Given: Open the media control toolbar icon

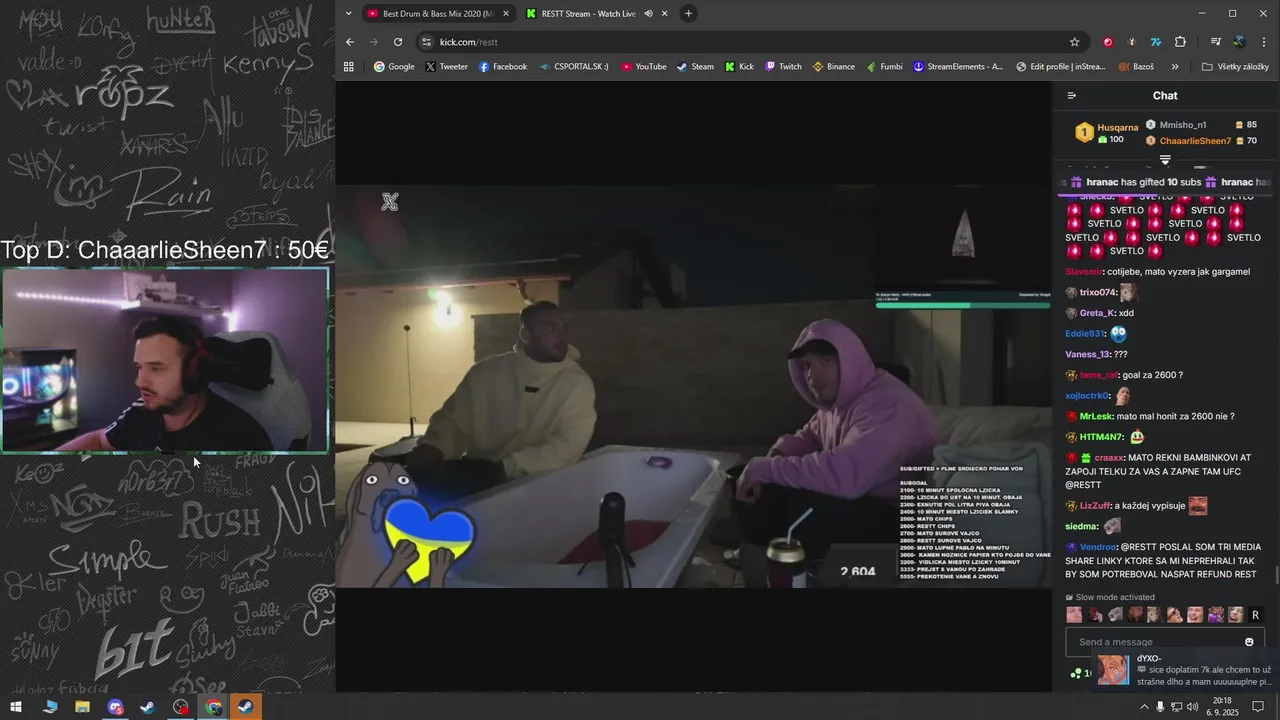Looking at the screenshot, I should pos(1216,42).
